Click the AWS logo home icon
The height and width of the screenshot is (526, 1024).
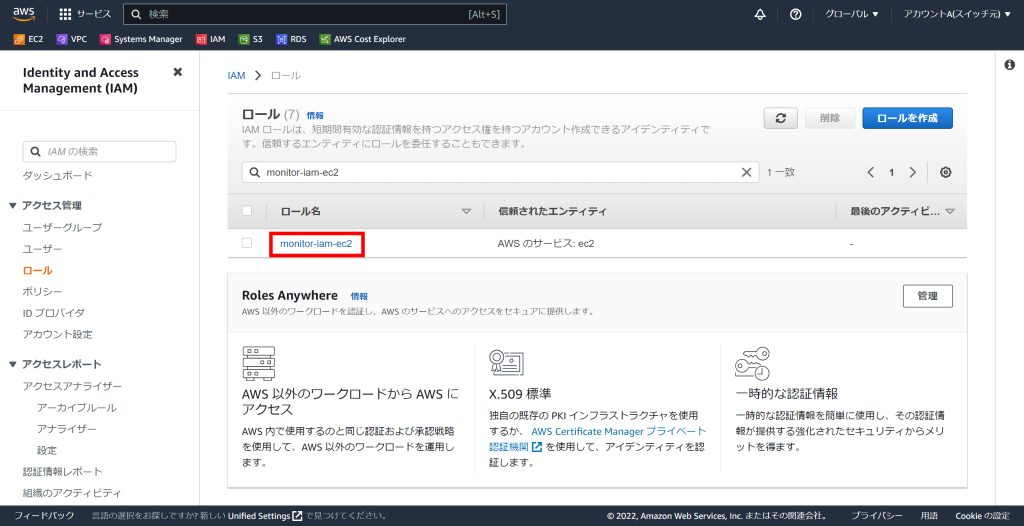24,14
